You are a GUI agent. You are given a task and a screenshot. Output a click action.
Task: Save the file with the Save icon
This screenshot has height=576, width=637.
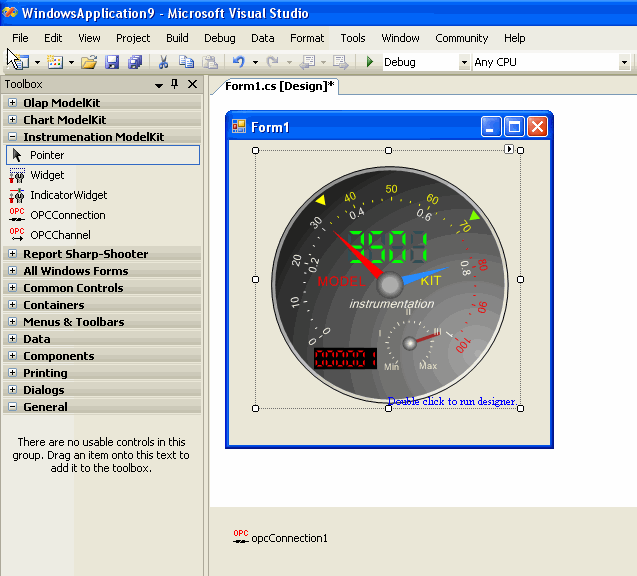point(112,62)
